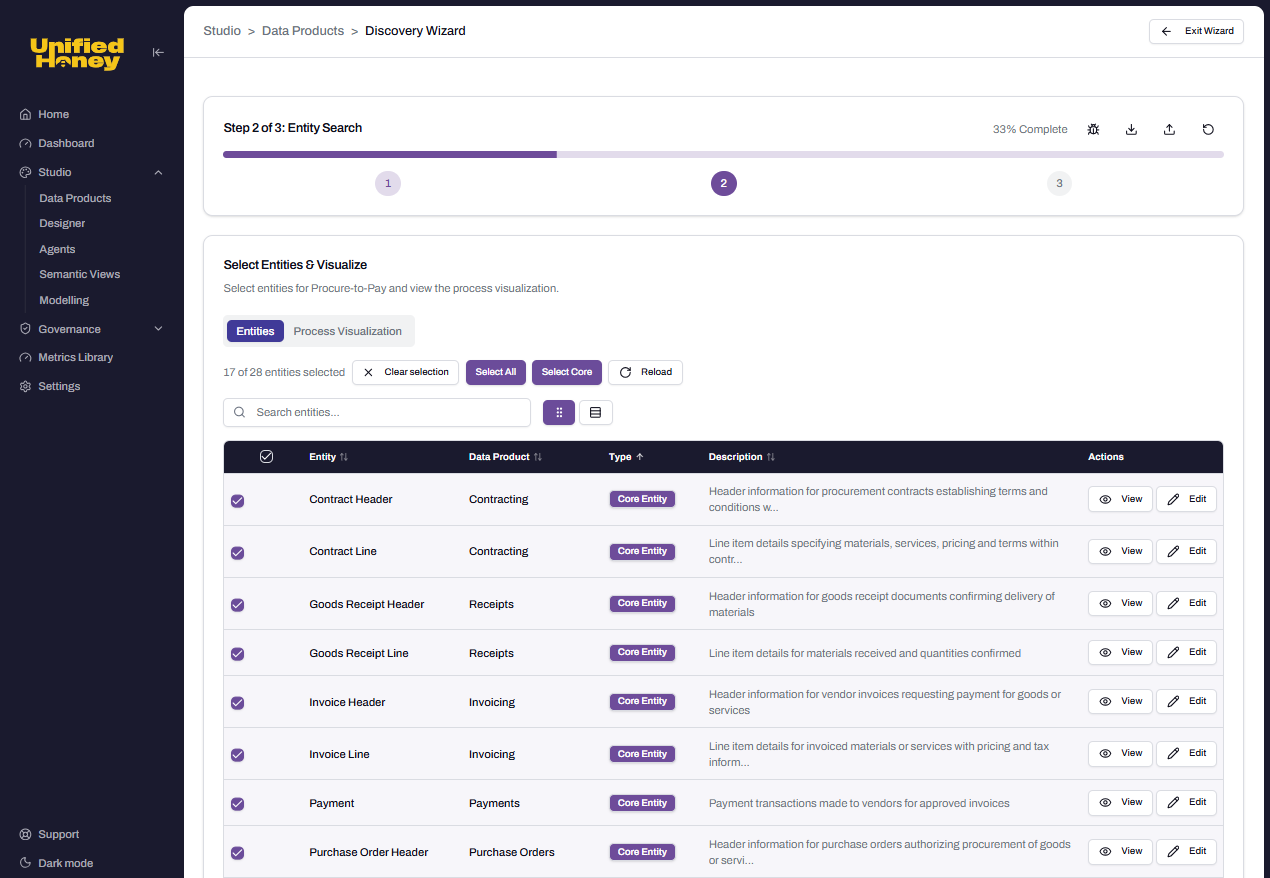Uncheck the Payment entity row

coord(237,802)
